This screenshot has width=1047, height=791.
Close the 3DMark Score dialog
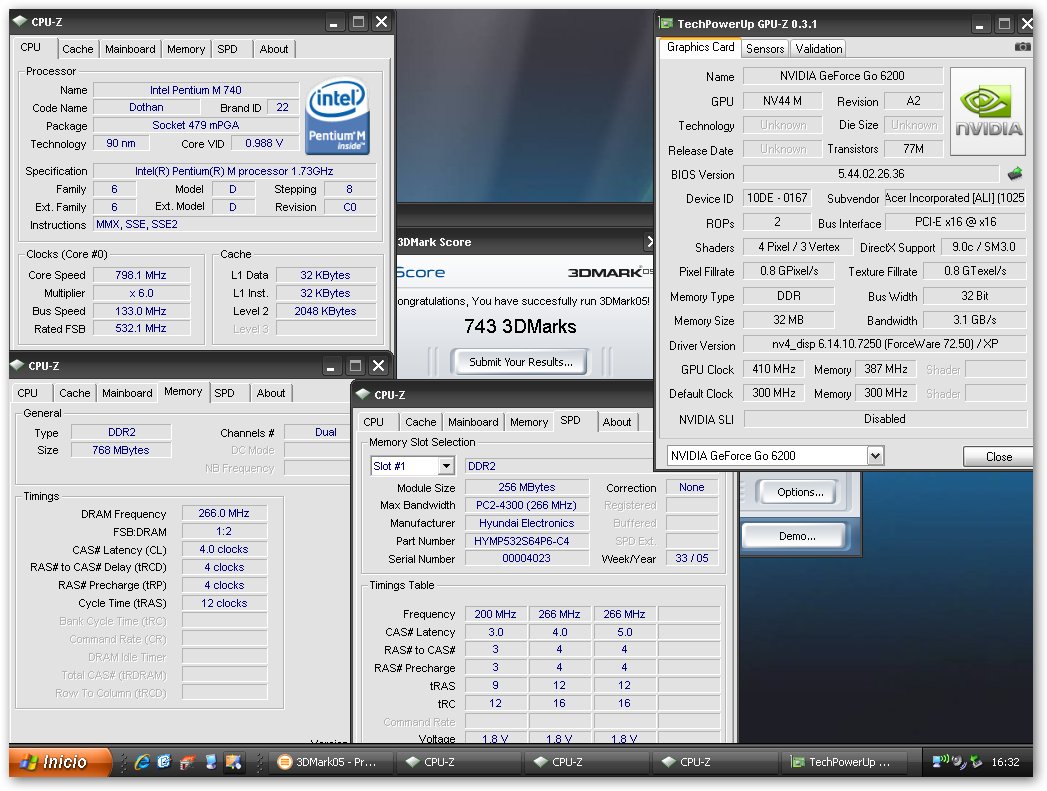click(x=649, y=241)
